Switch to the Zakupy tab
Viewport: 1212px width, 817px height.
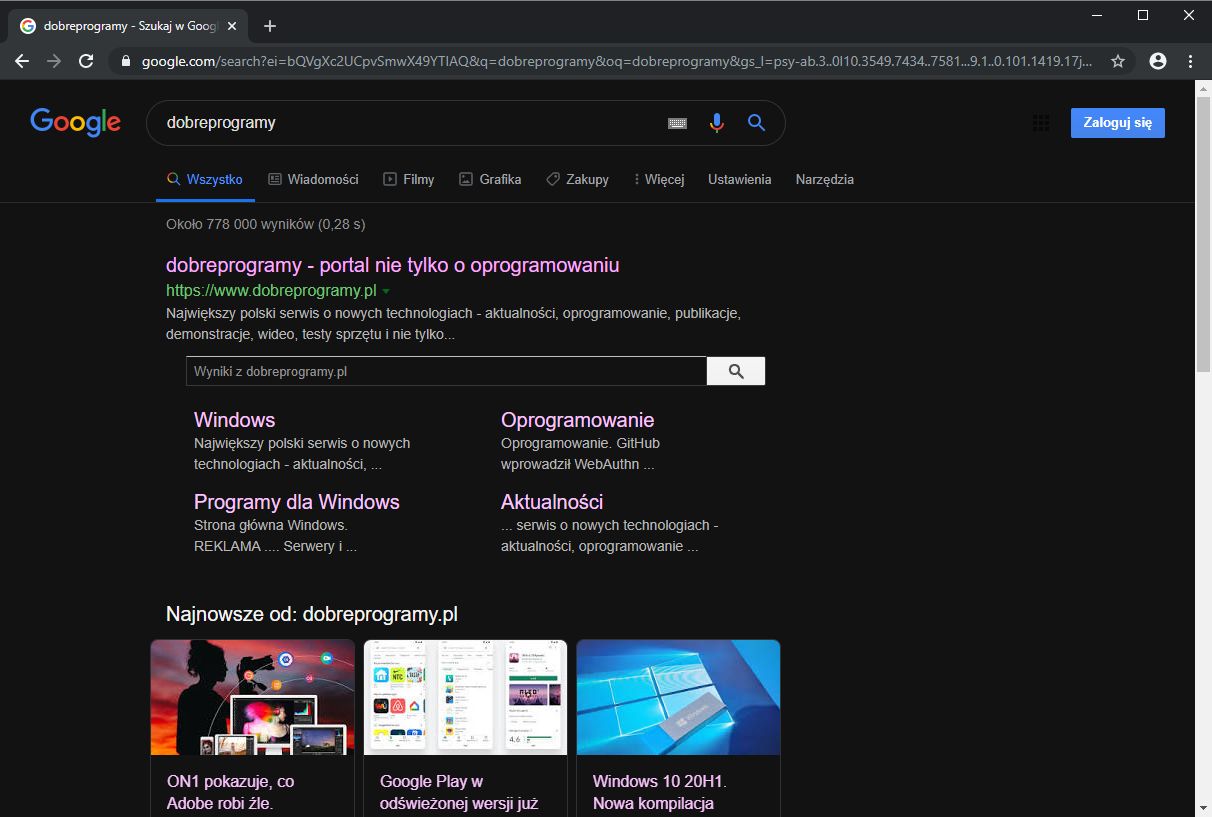click(577, 179)
